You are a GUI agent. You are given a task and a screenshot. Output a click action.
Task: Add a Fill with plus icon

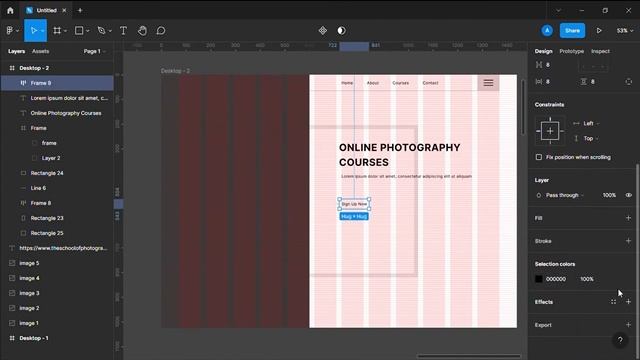(628, 218)
